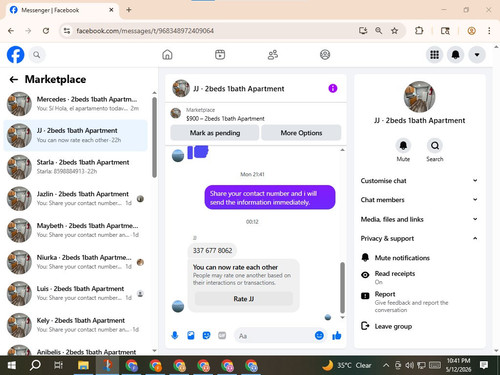Open File Explorer from taskbar

pyautogui.click(x=83, y=365)
